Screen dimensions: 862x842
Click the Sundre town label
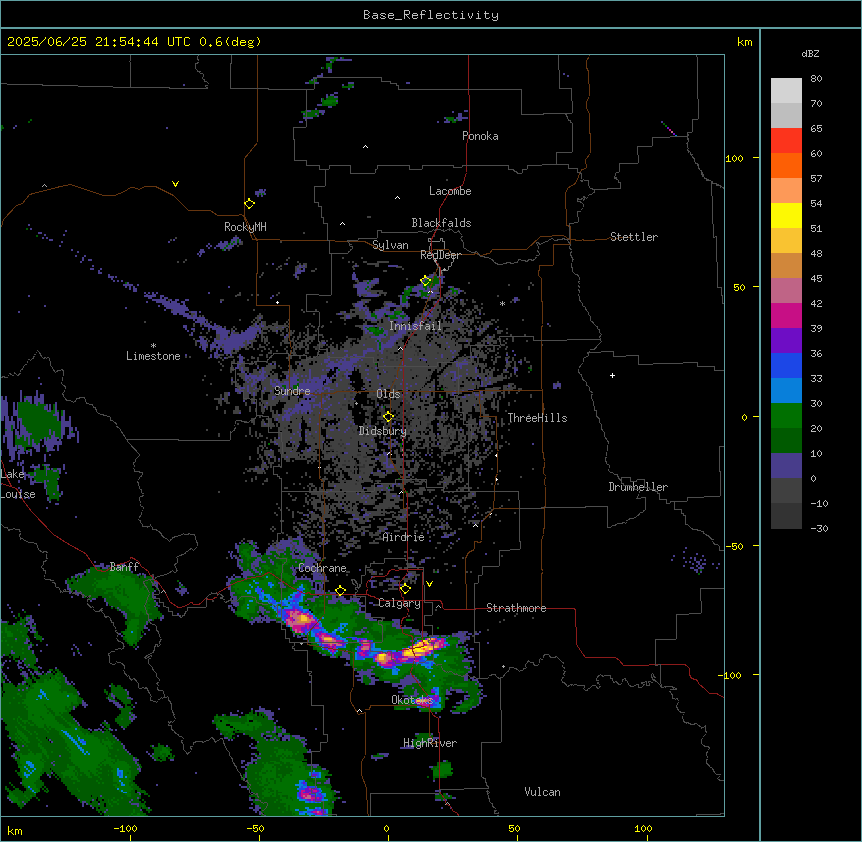(x=292, y=391)
